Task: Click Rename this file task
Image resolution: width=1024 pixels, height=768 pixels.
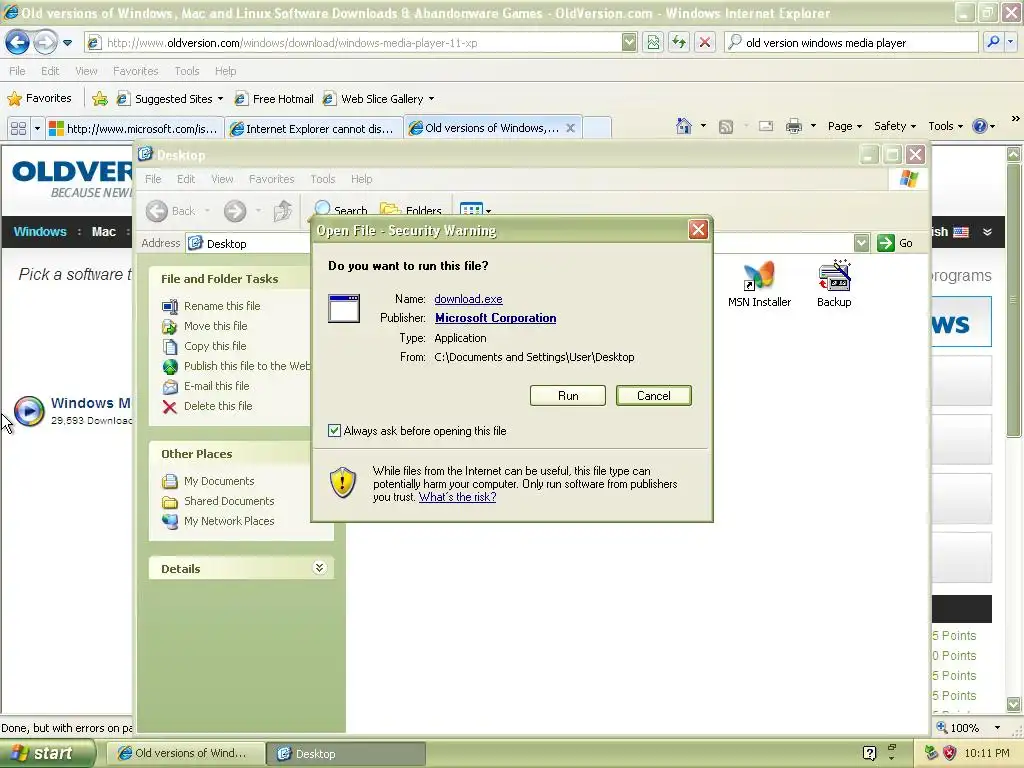Action: tap(222, 306)
